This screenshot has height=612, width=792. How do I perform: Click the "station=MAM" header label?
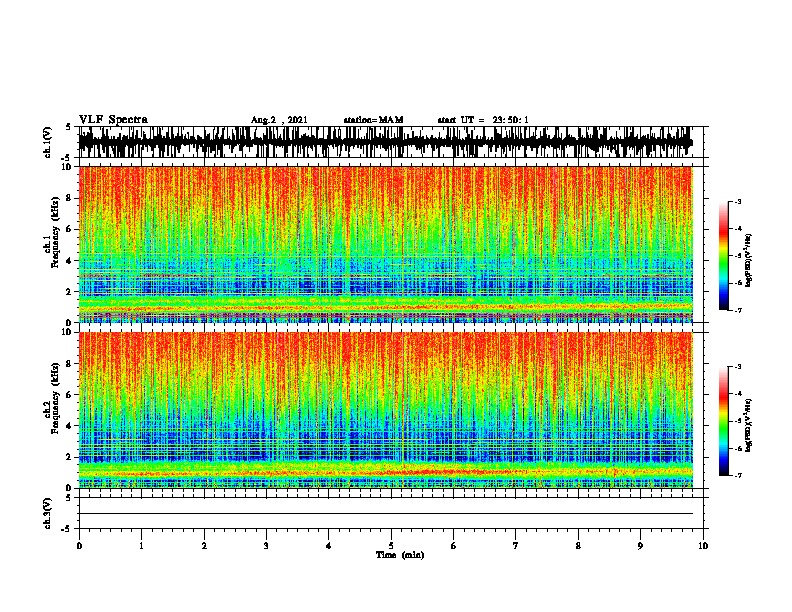[373, 120]
